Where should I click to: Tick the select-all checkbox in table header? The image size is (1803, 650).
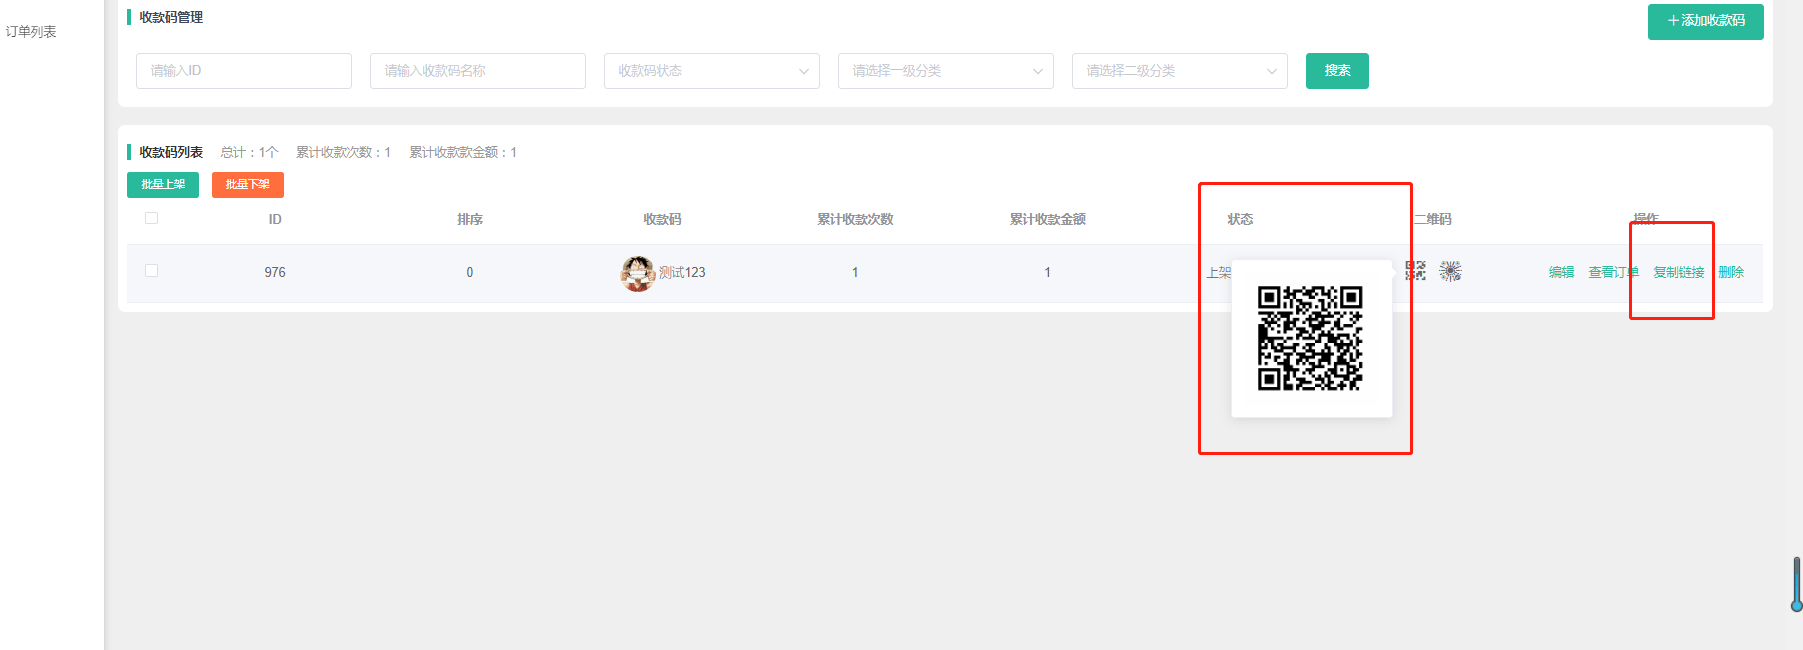pyautogui.click(x=152, y=218)
